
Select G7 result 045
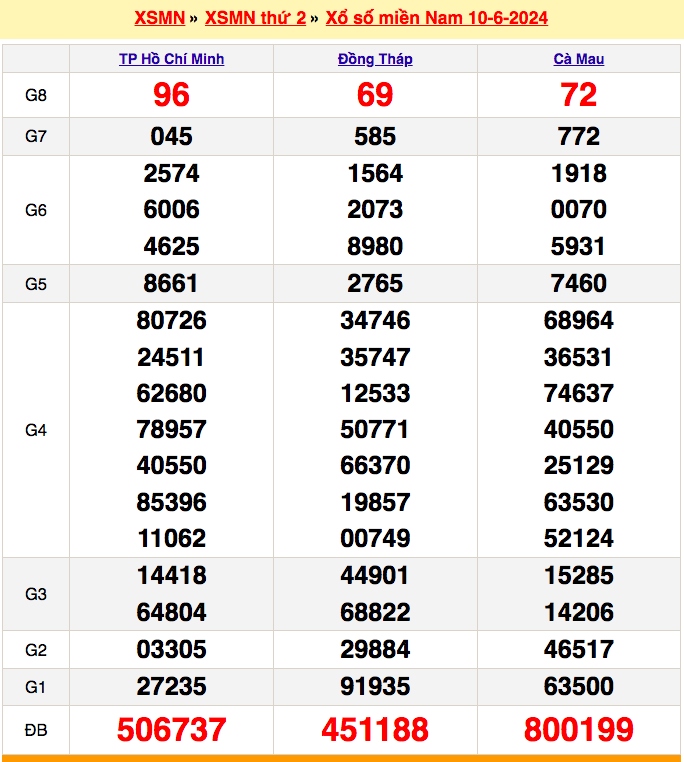171,137
